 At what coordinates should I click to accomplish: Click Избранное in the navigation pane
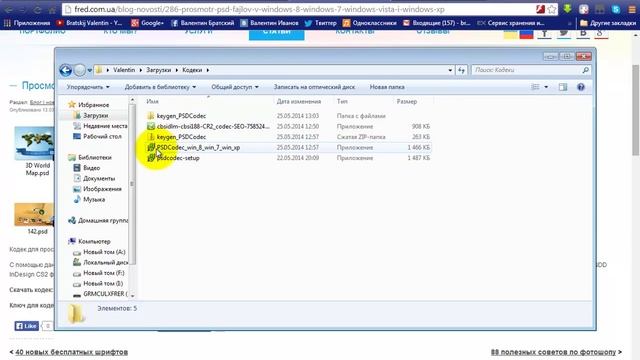click(x=93, y=105)
